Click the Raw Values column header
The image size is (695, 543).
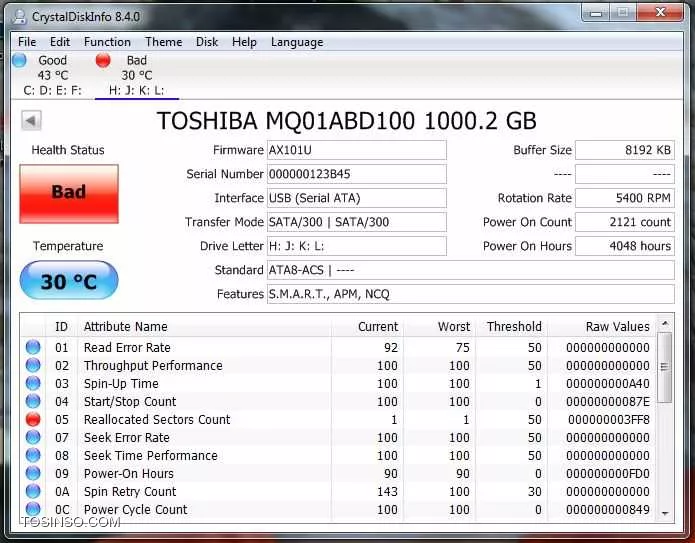point(602,327)
